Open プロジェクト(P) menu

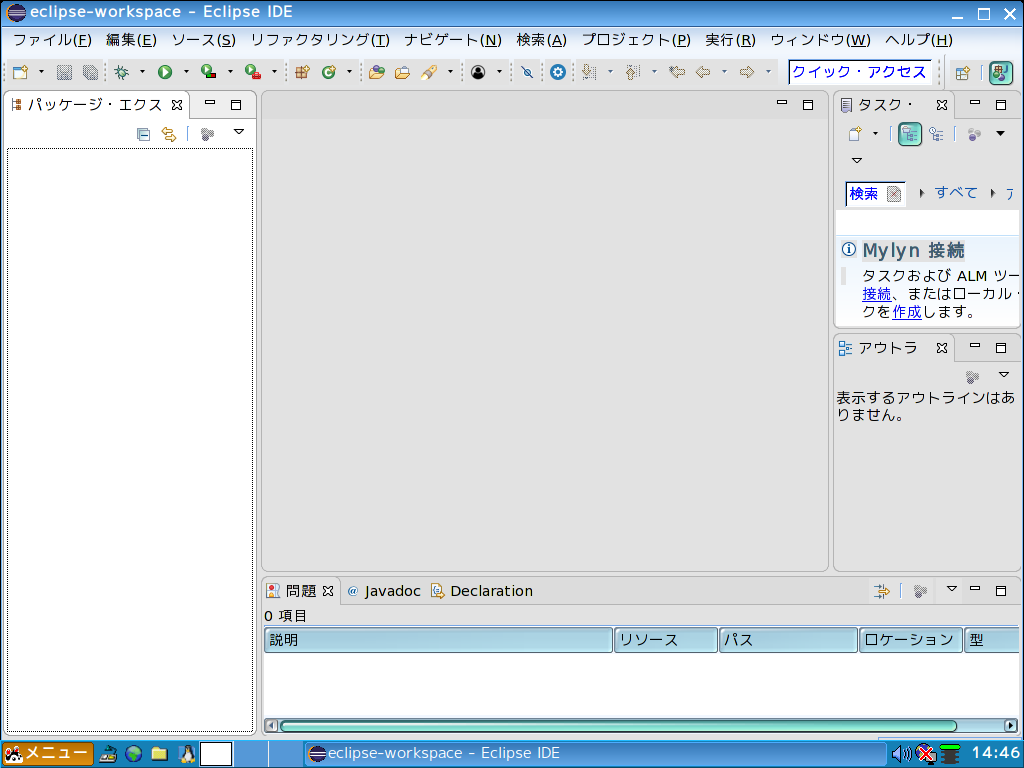coord(636,40)
